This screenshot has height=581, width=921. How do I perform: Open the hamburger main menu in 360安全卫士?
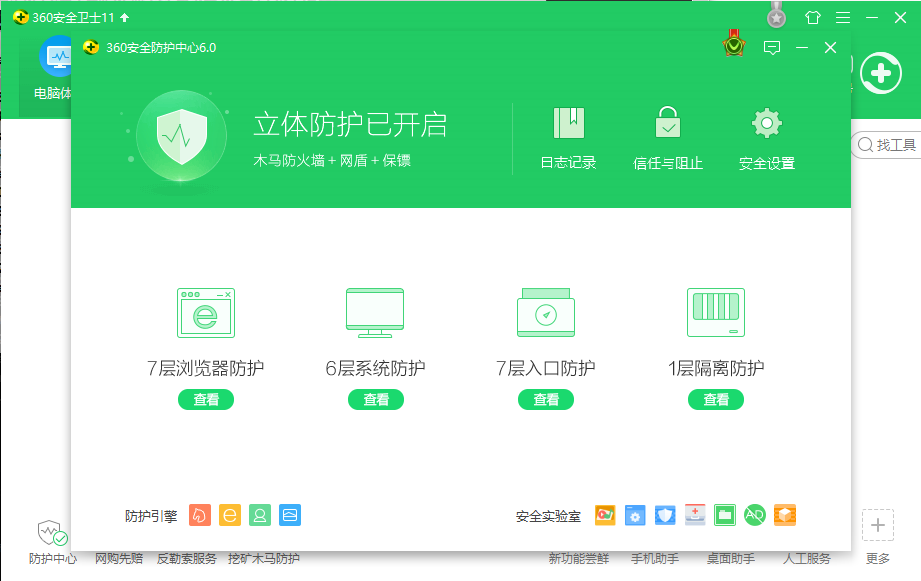point(843,18)
